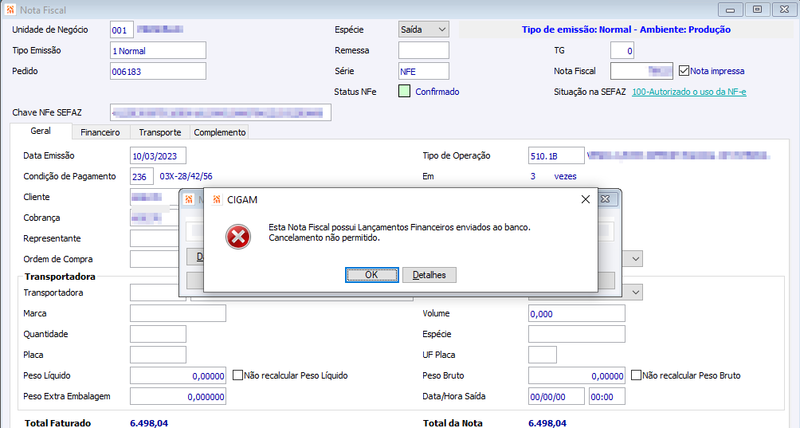Image resolution: width=800 pixels, height=428 pixels.
Task: Click the Nota Fiscal window title icon
Action: pos(10,10)
